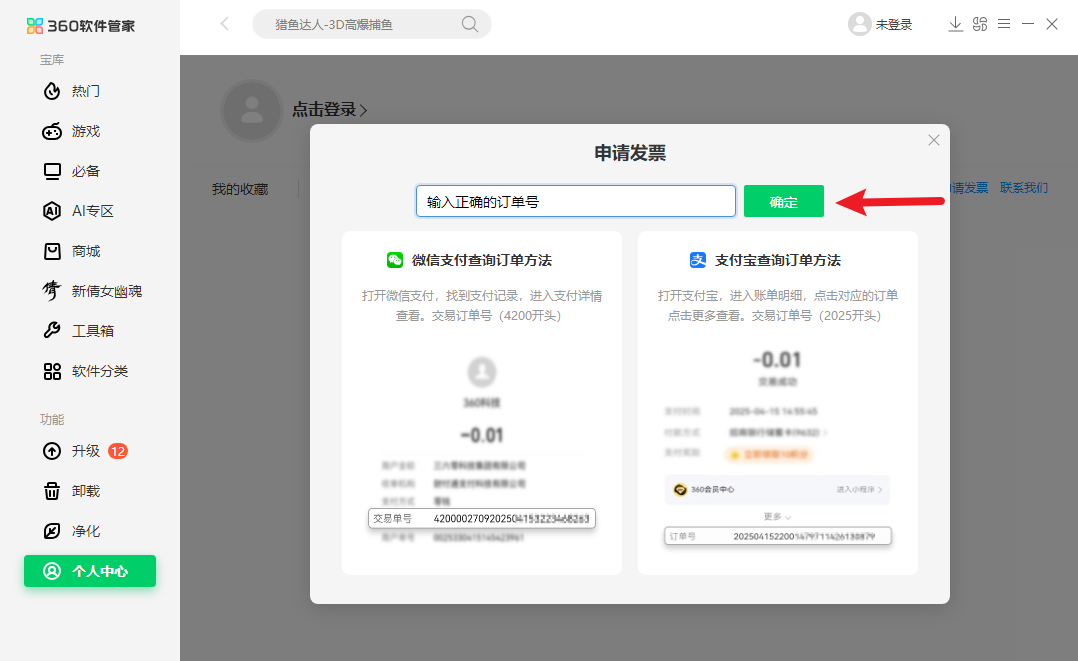Click the 卸载 trash icon
The image size is (1078, 661).
coord(52,491)
